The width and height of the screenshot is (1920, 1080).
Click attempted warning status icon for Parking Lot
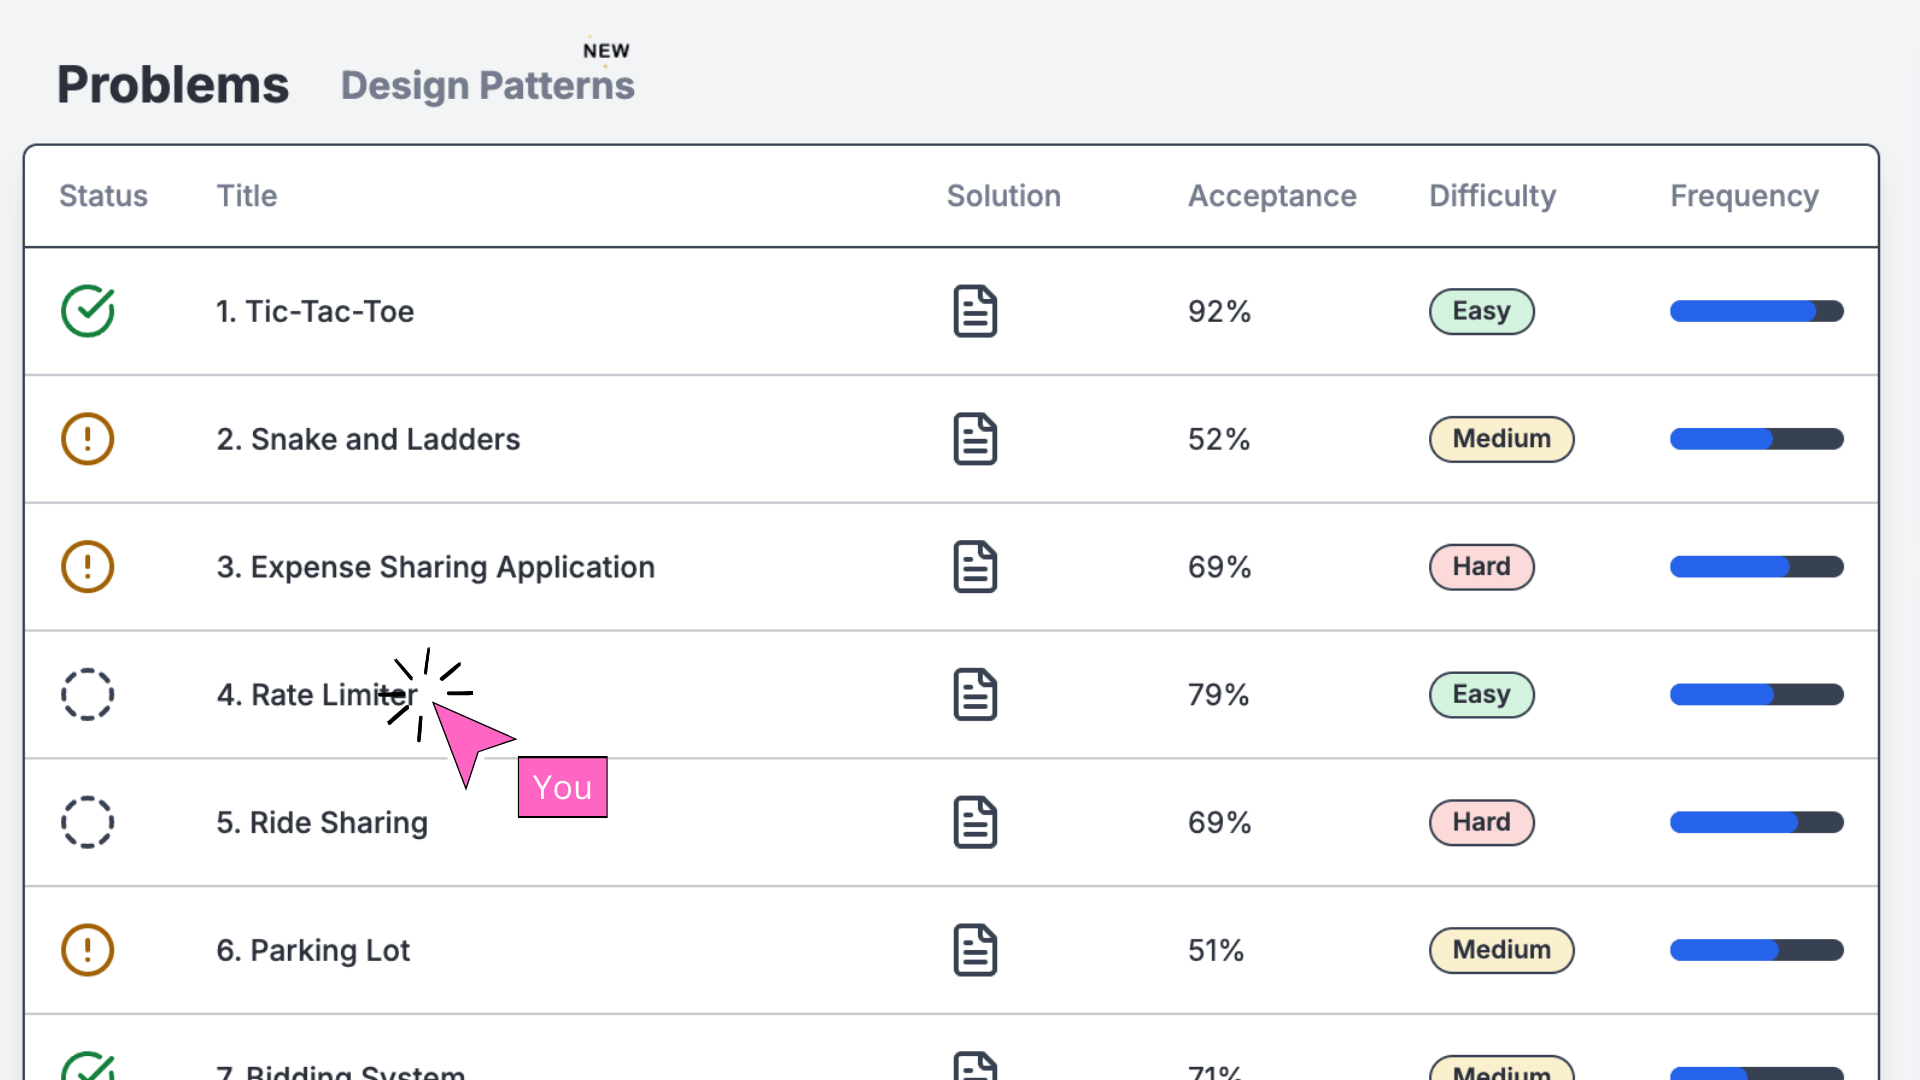point(88,950)
